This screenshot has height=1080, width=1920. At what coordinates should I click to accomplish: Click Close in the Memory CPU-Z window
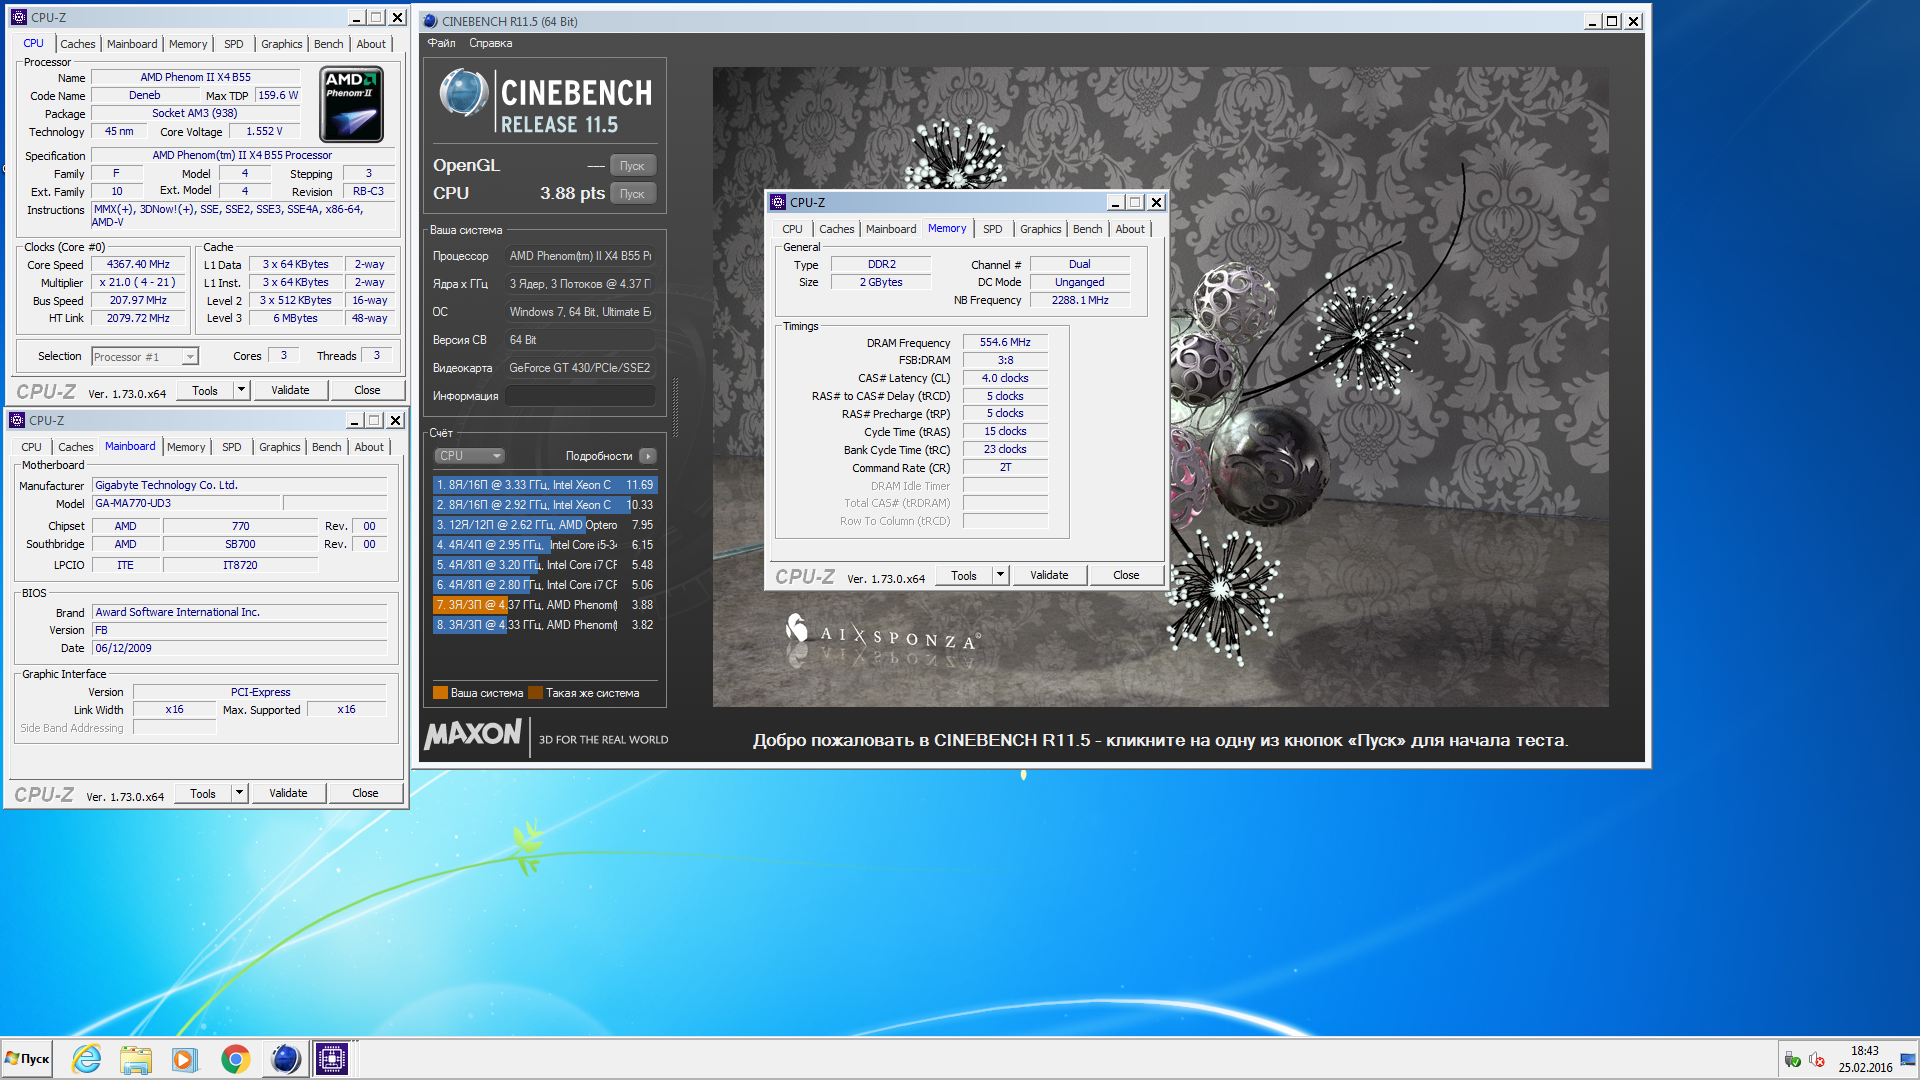point(1126,575)
